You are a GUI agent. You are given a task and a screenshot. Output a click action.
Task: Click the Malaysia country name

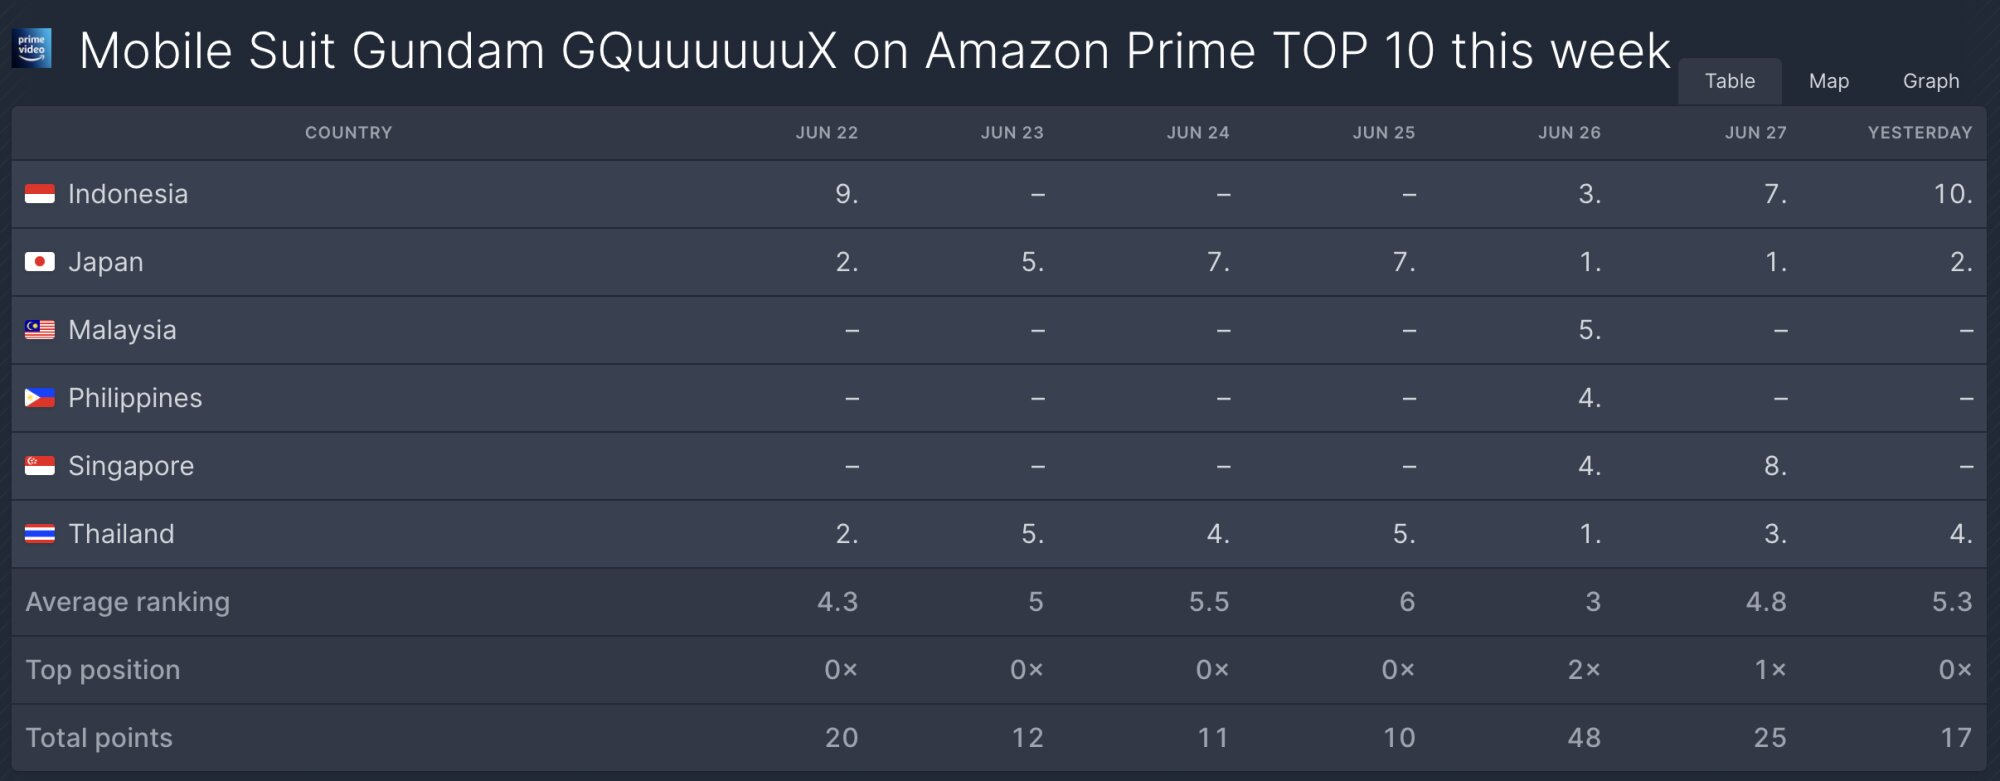(122, 330)
